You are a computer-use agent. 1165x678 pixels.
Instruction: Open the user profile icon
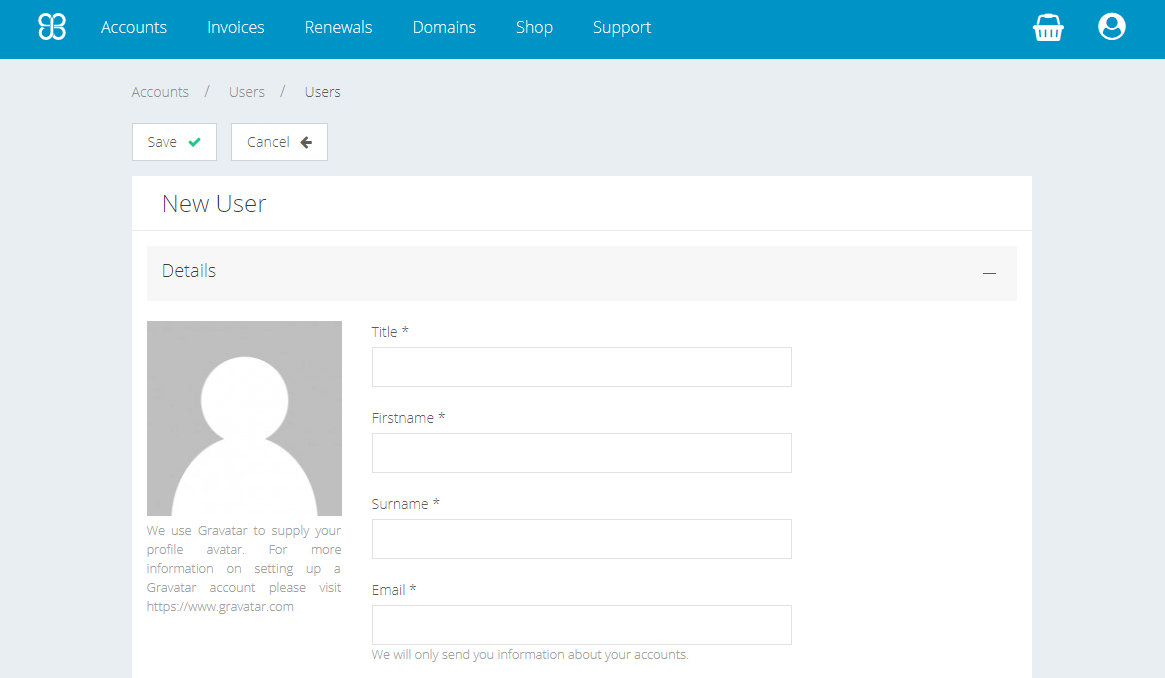pyautogui.click(x=1111, y=27)
